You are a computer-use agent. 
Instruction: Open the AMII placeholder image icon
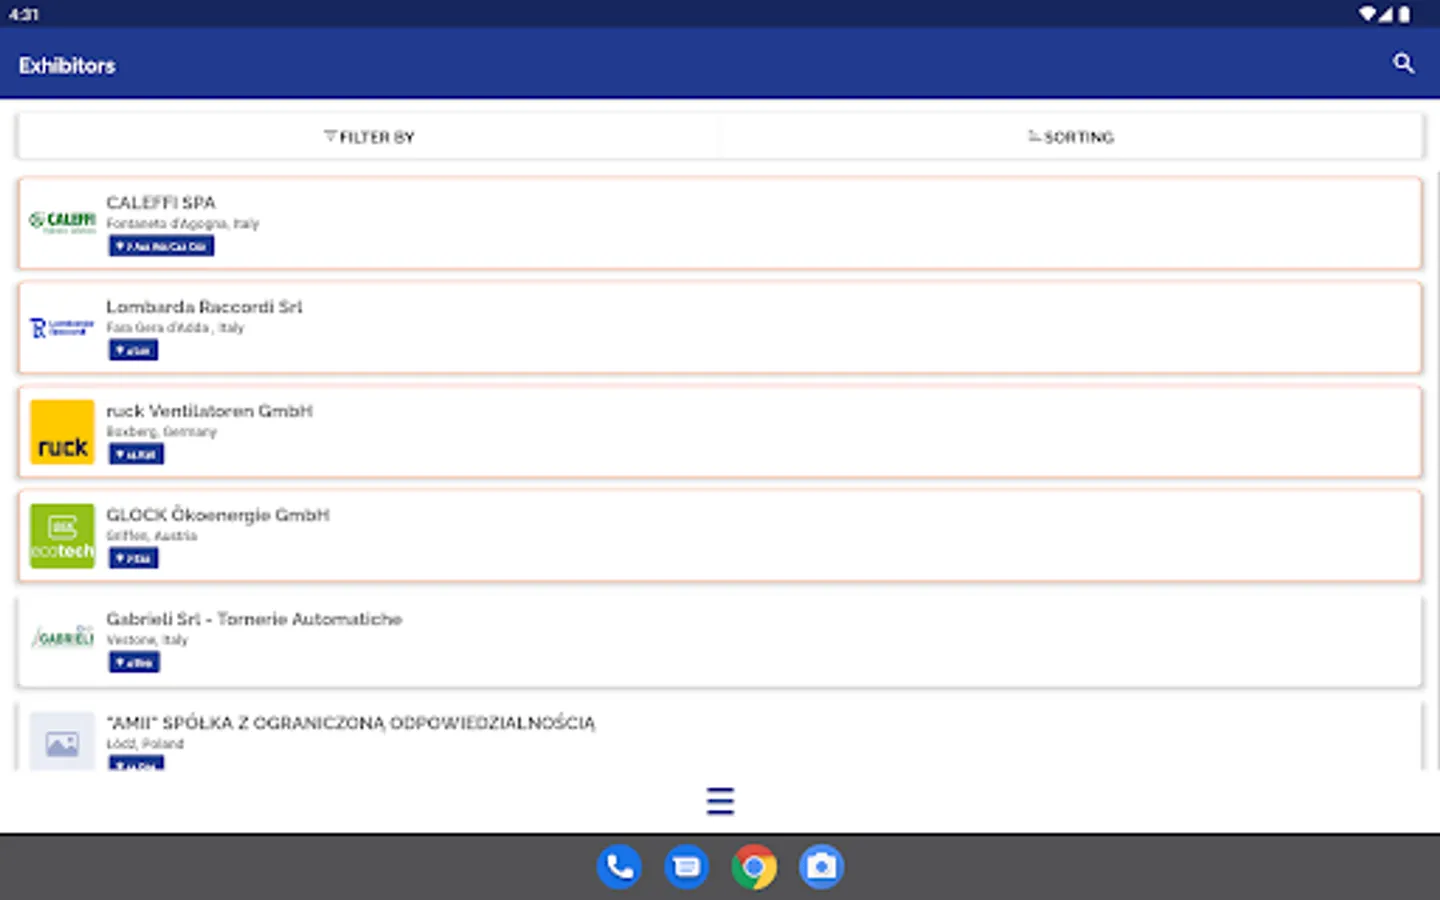pyautogui.click(x=62, y=742)
